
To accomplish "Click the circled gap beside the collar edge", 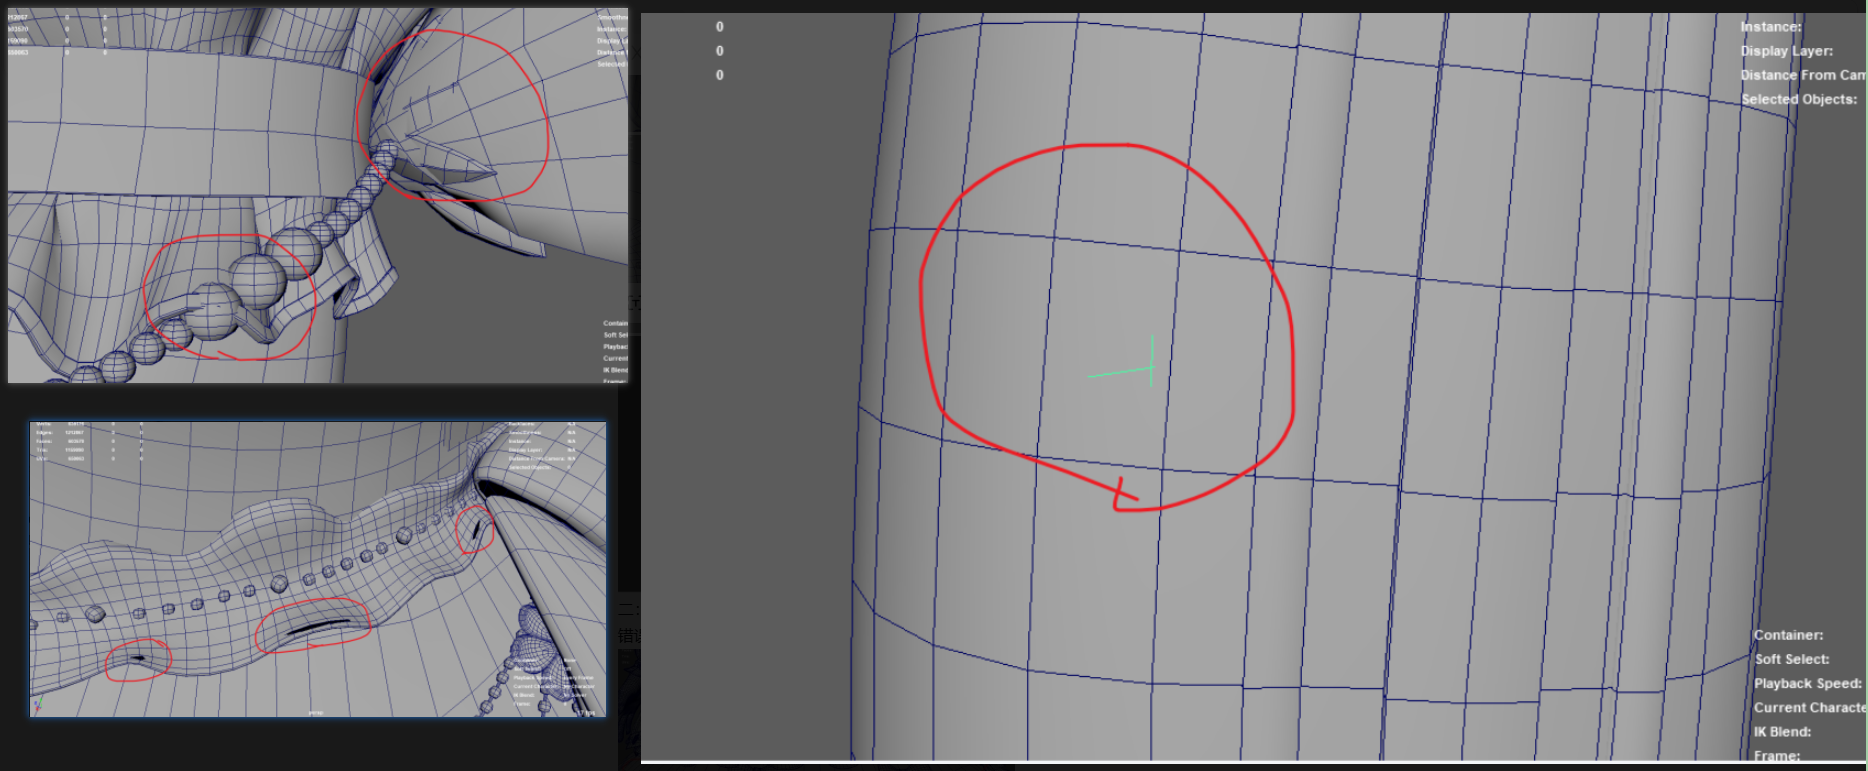I will pos(476,528).
